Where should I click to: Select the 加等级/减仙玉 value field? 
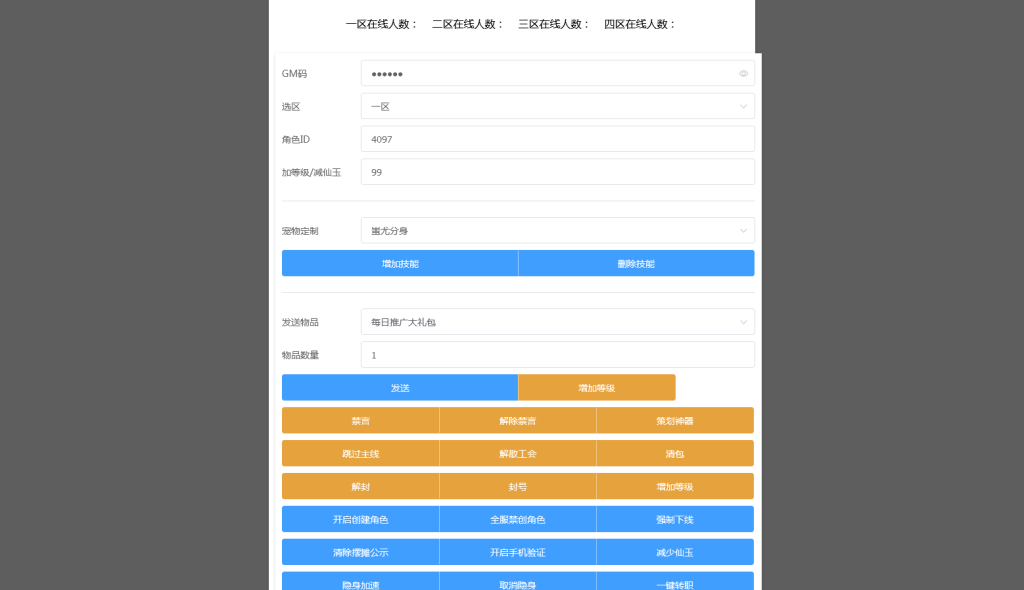[557, 171]
